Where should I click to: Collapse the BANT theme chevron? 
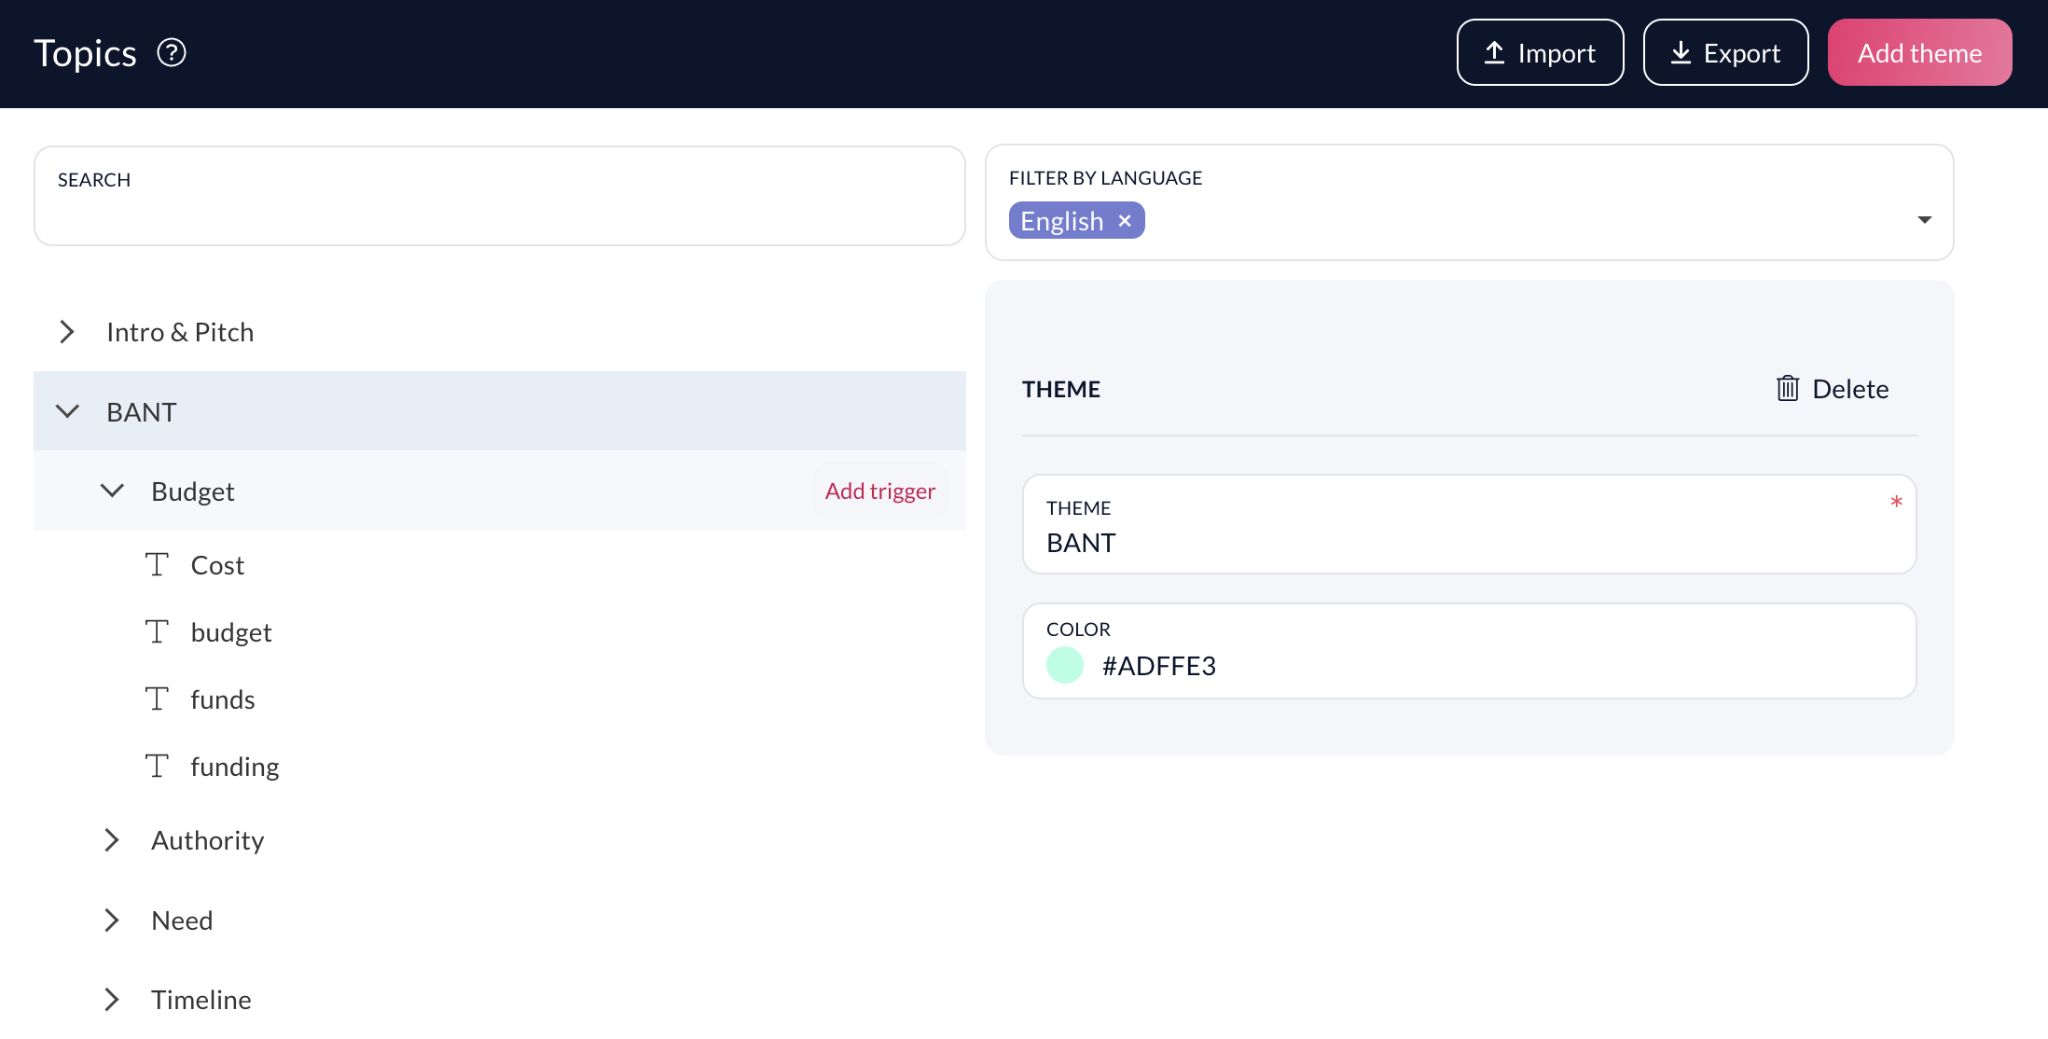pos(67,412)
